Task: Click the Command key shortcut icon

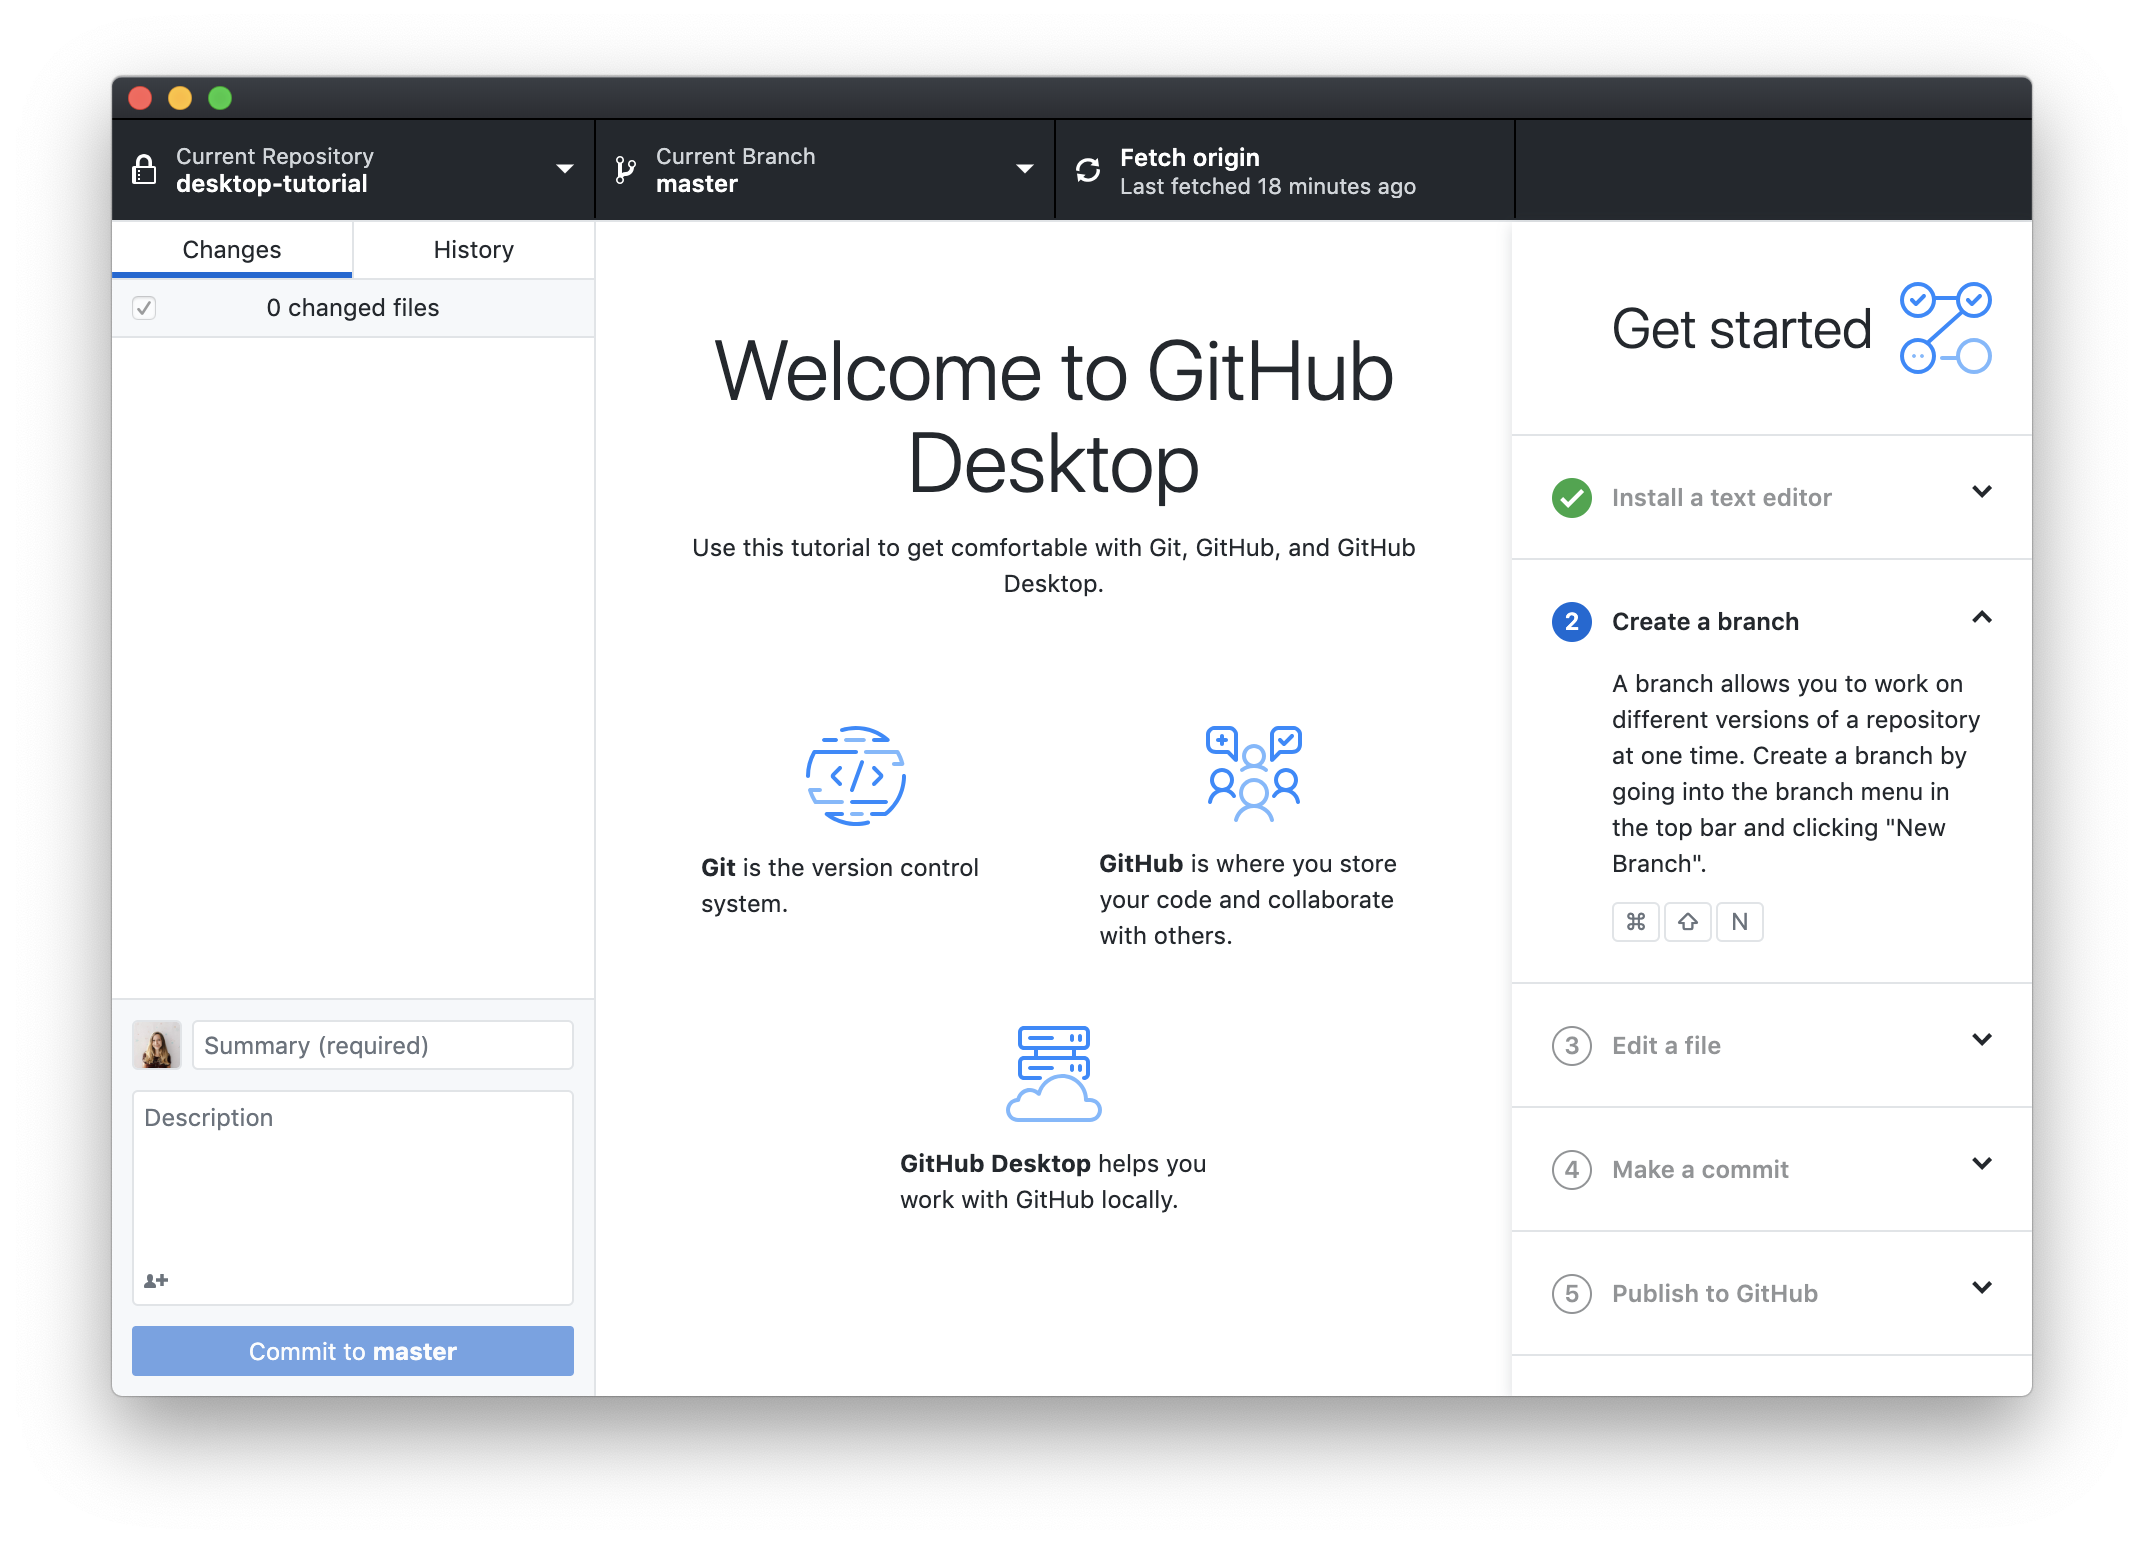Action: [1636, 921]
